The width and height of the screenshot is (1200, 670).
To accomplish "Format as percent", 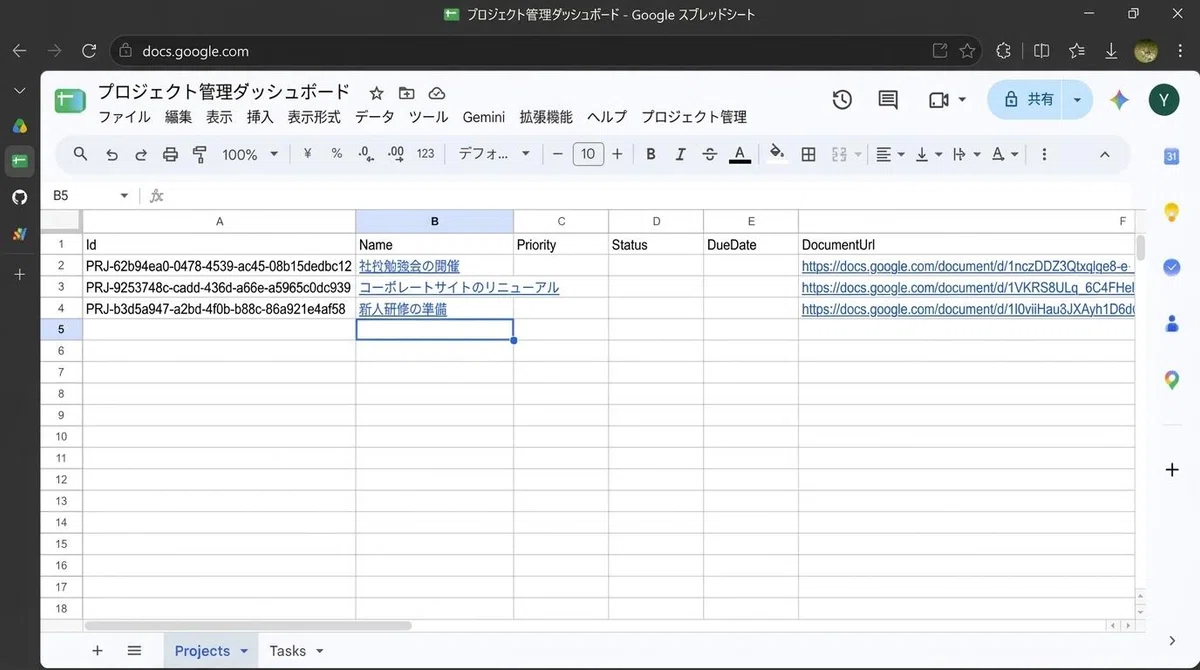I will pyautogui.click(x=337, y=154).
